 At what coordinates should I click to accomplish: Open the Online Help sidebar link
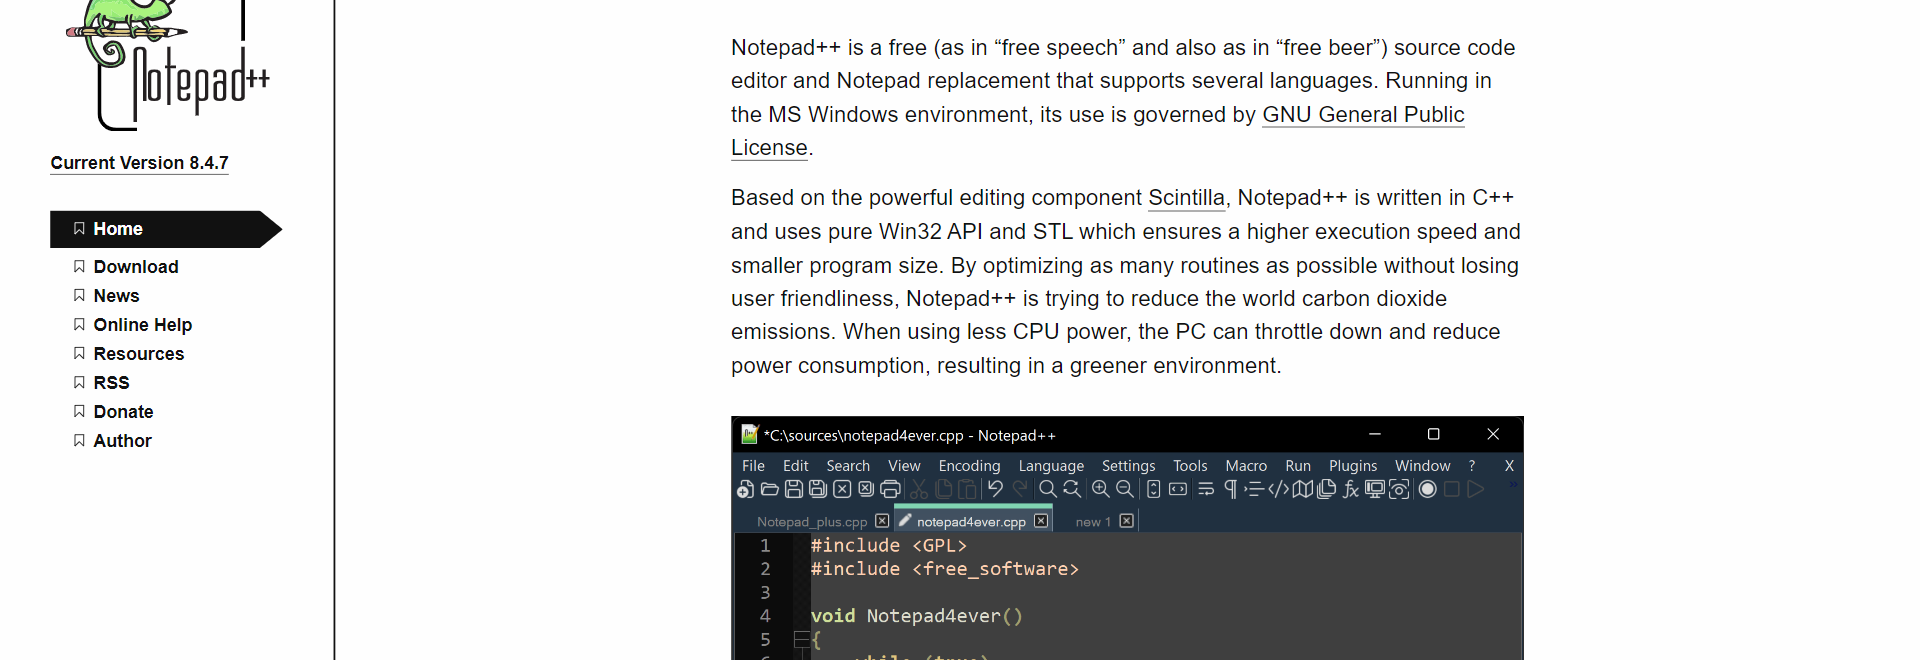[x=143, y=325]
